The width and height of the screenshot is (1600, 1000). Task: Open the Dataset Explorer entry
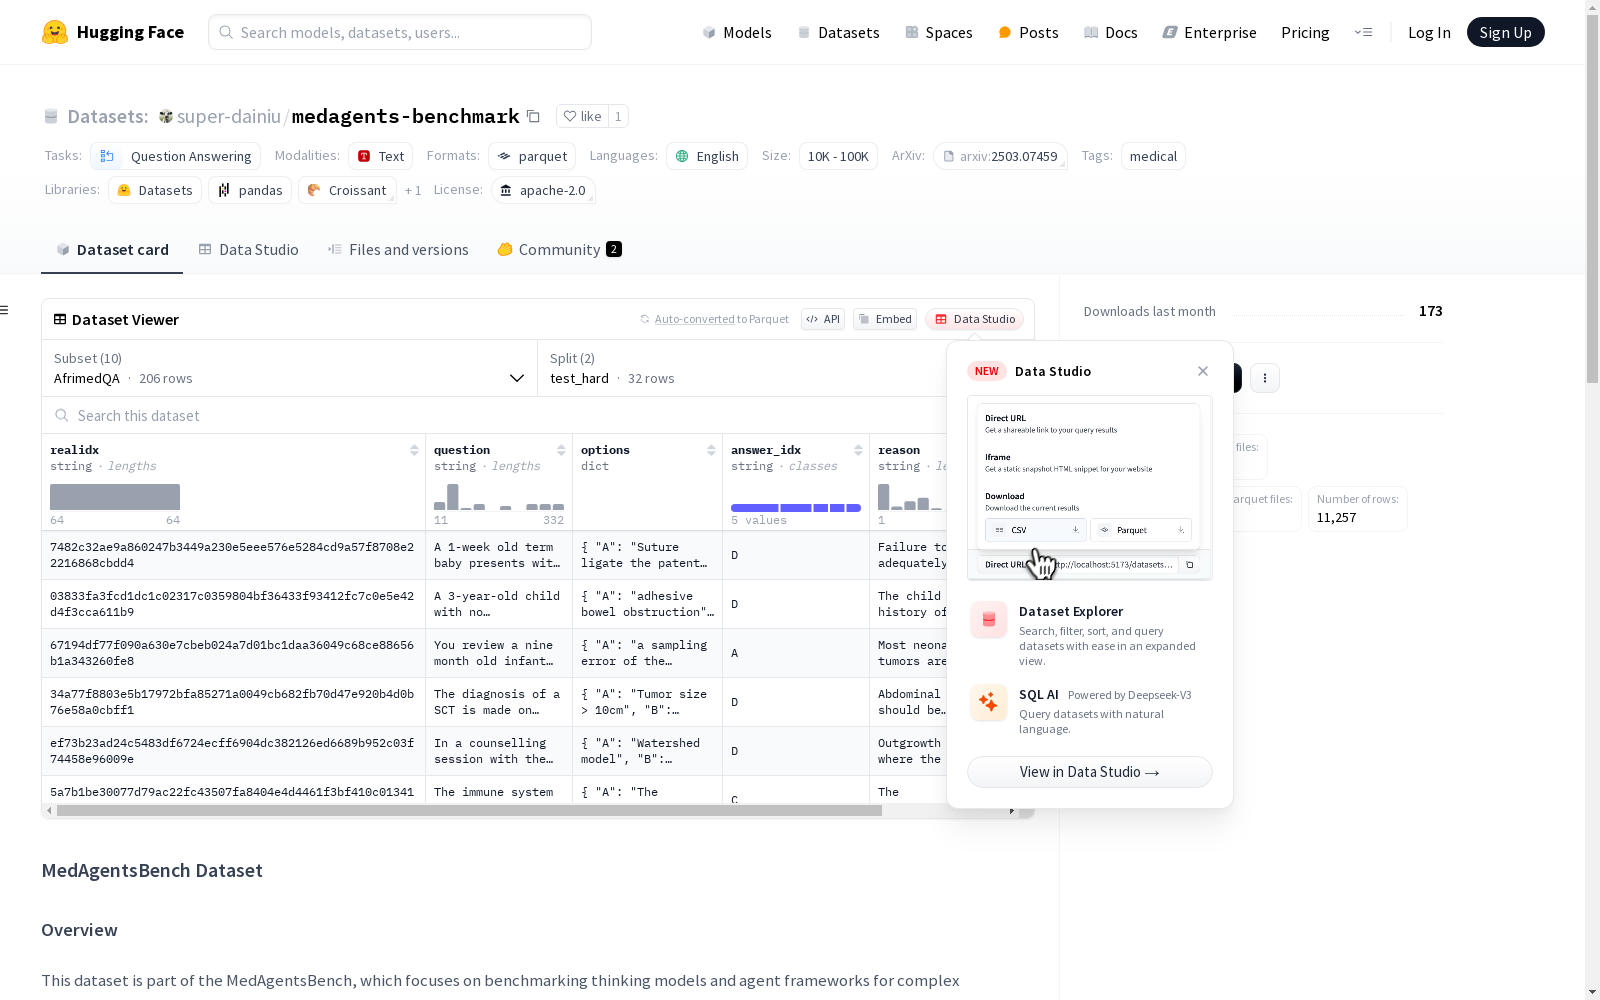click(x=1090, y=636)
